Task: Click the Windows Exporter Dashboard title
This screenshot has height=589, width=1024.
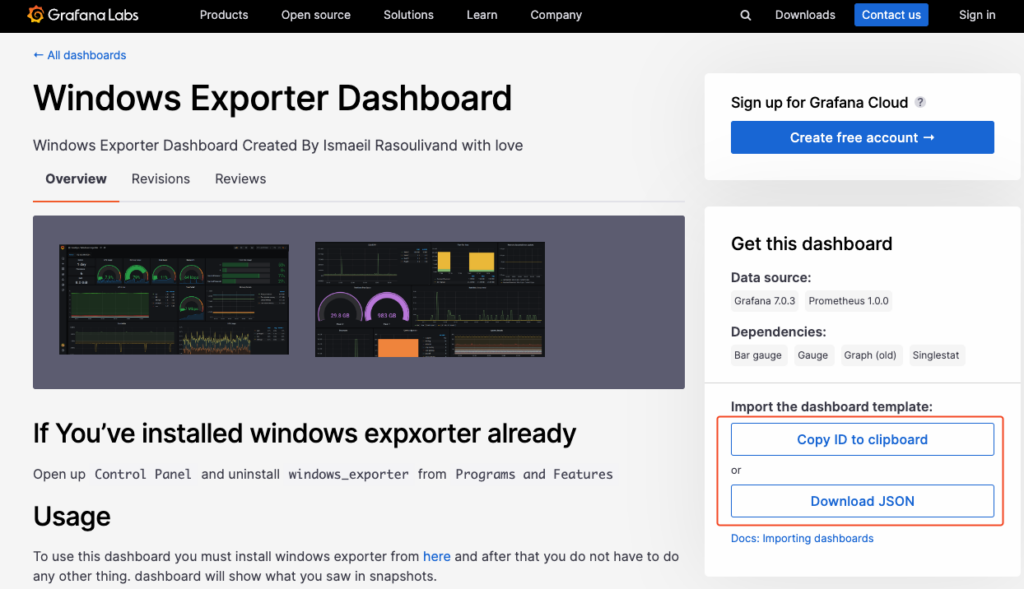Action: 272,98
